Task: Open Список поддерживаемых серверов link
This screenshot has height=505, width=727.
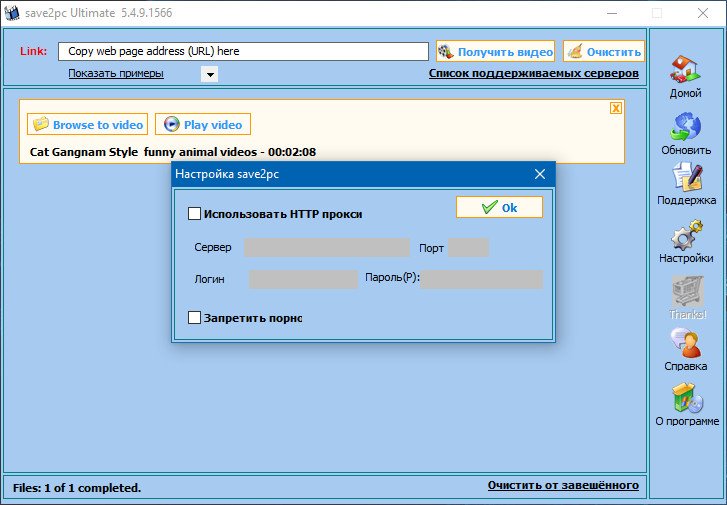Action: 534,73
